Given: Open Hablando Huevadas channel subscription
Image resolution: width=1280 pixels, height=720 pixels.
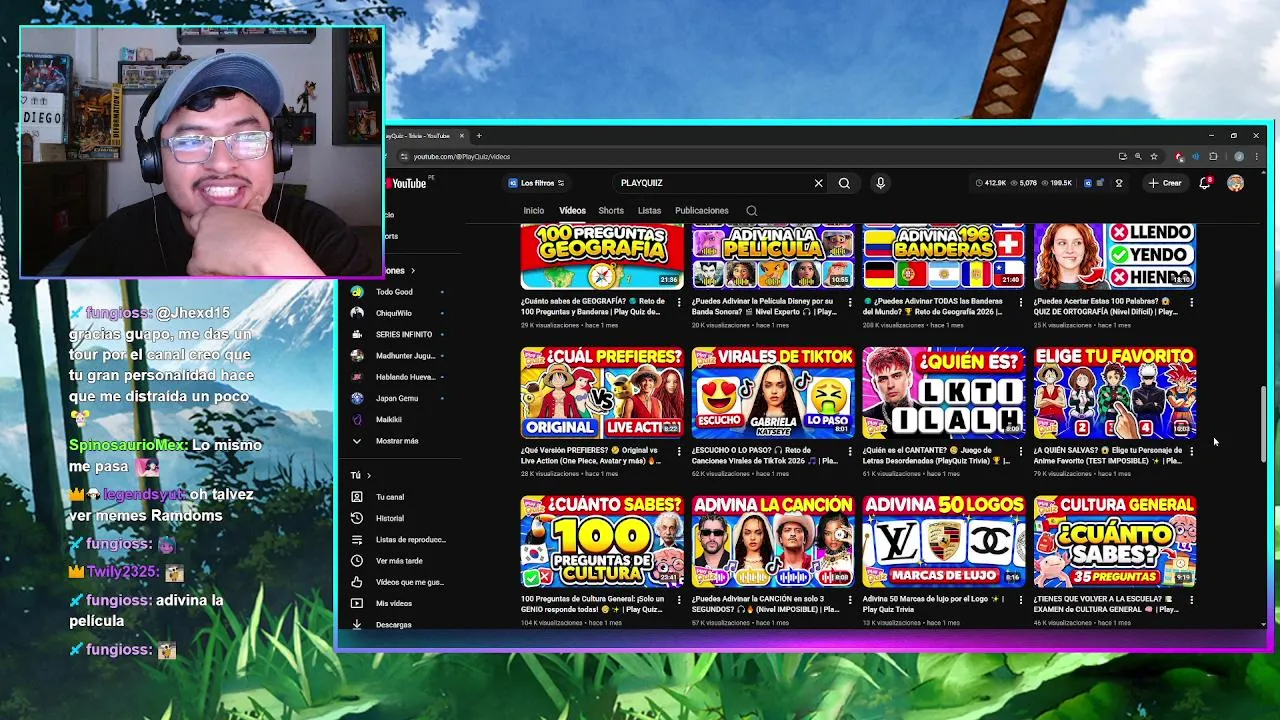Looking at the screenshot, I should [398, 377].
